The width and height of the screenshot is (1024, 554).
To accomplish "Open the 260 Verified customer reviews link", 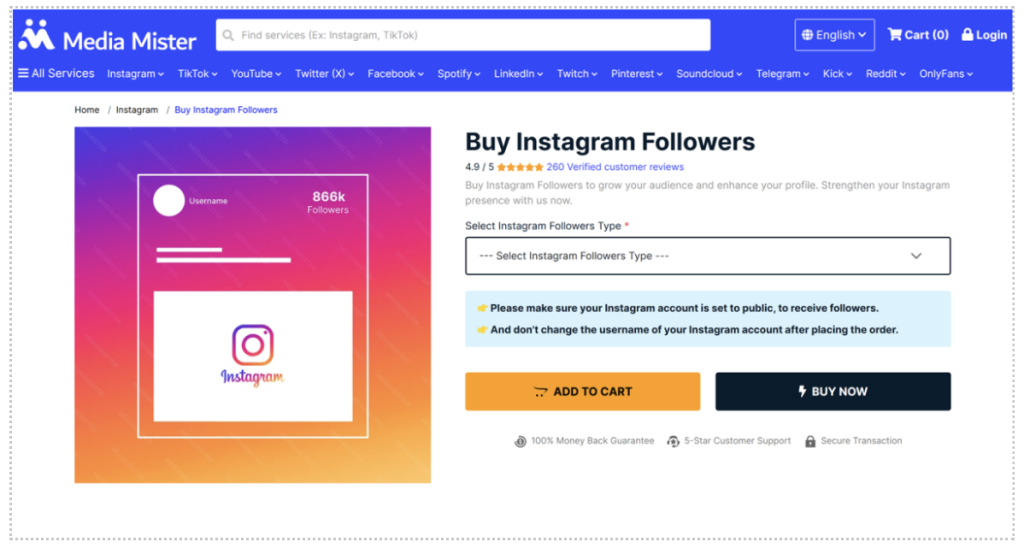I will click(615, 167).
